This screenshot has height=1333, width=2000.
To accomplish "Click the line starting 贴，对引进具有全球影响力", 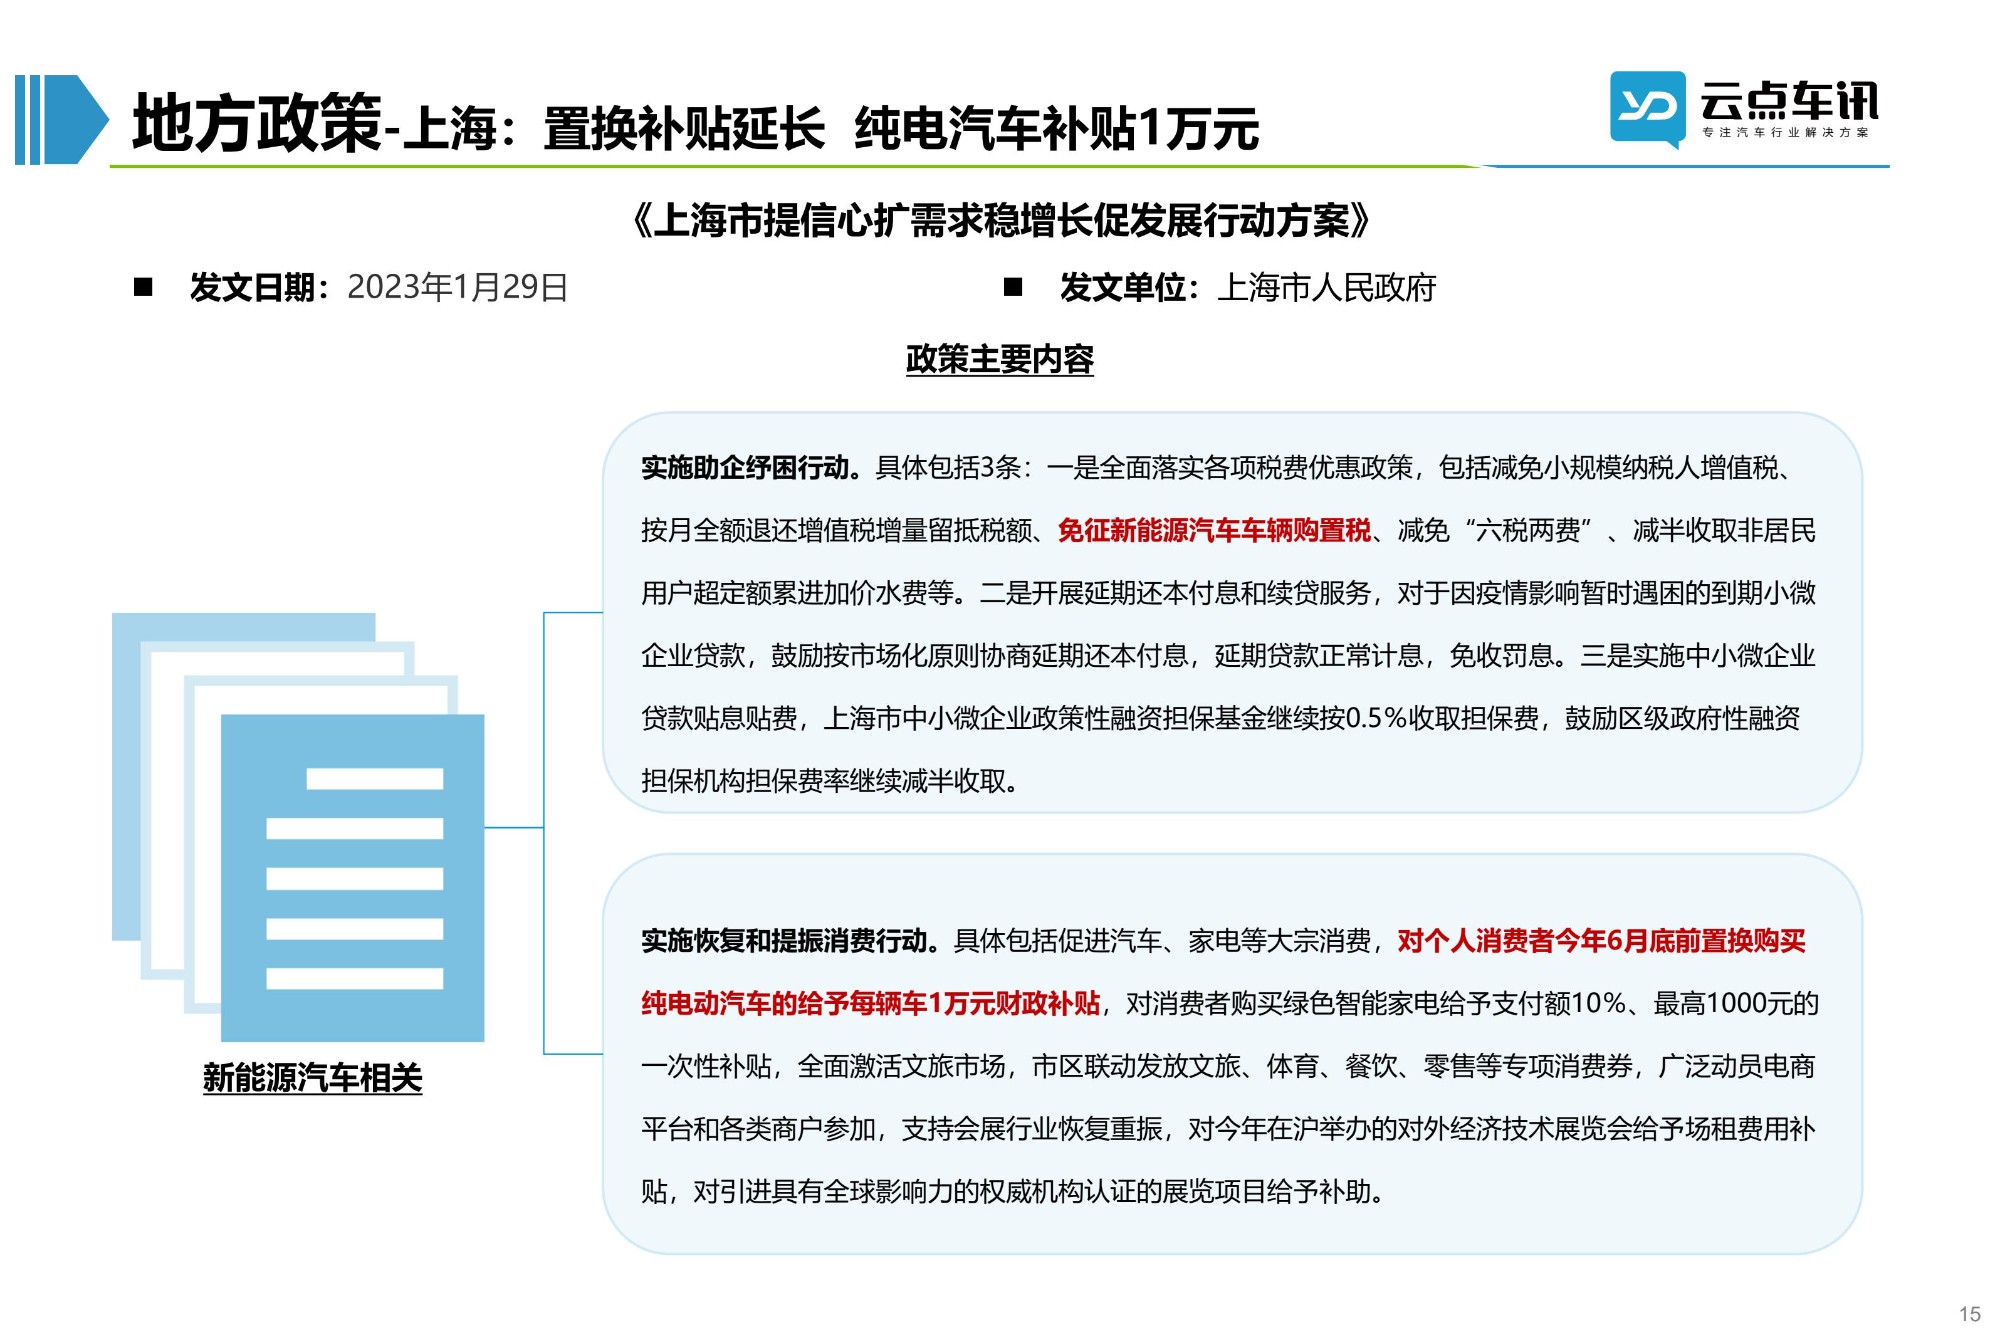I will 1013,1191.
